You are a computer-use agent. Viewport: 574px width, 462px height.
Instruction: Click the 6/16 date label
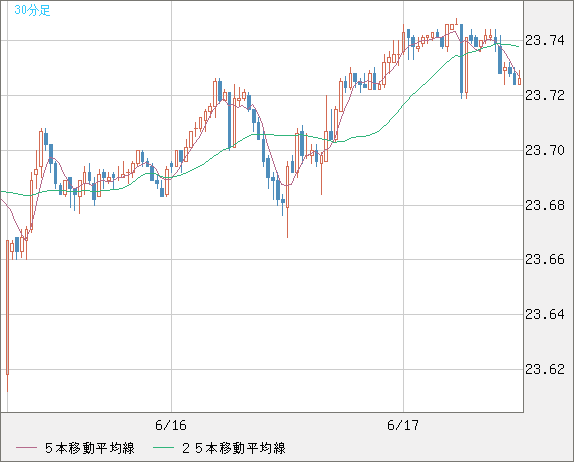[x=171, y=425]
